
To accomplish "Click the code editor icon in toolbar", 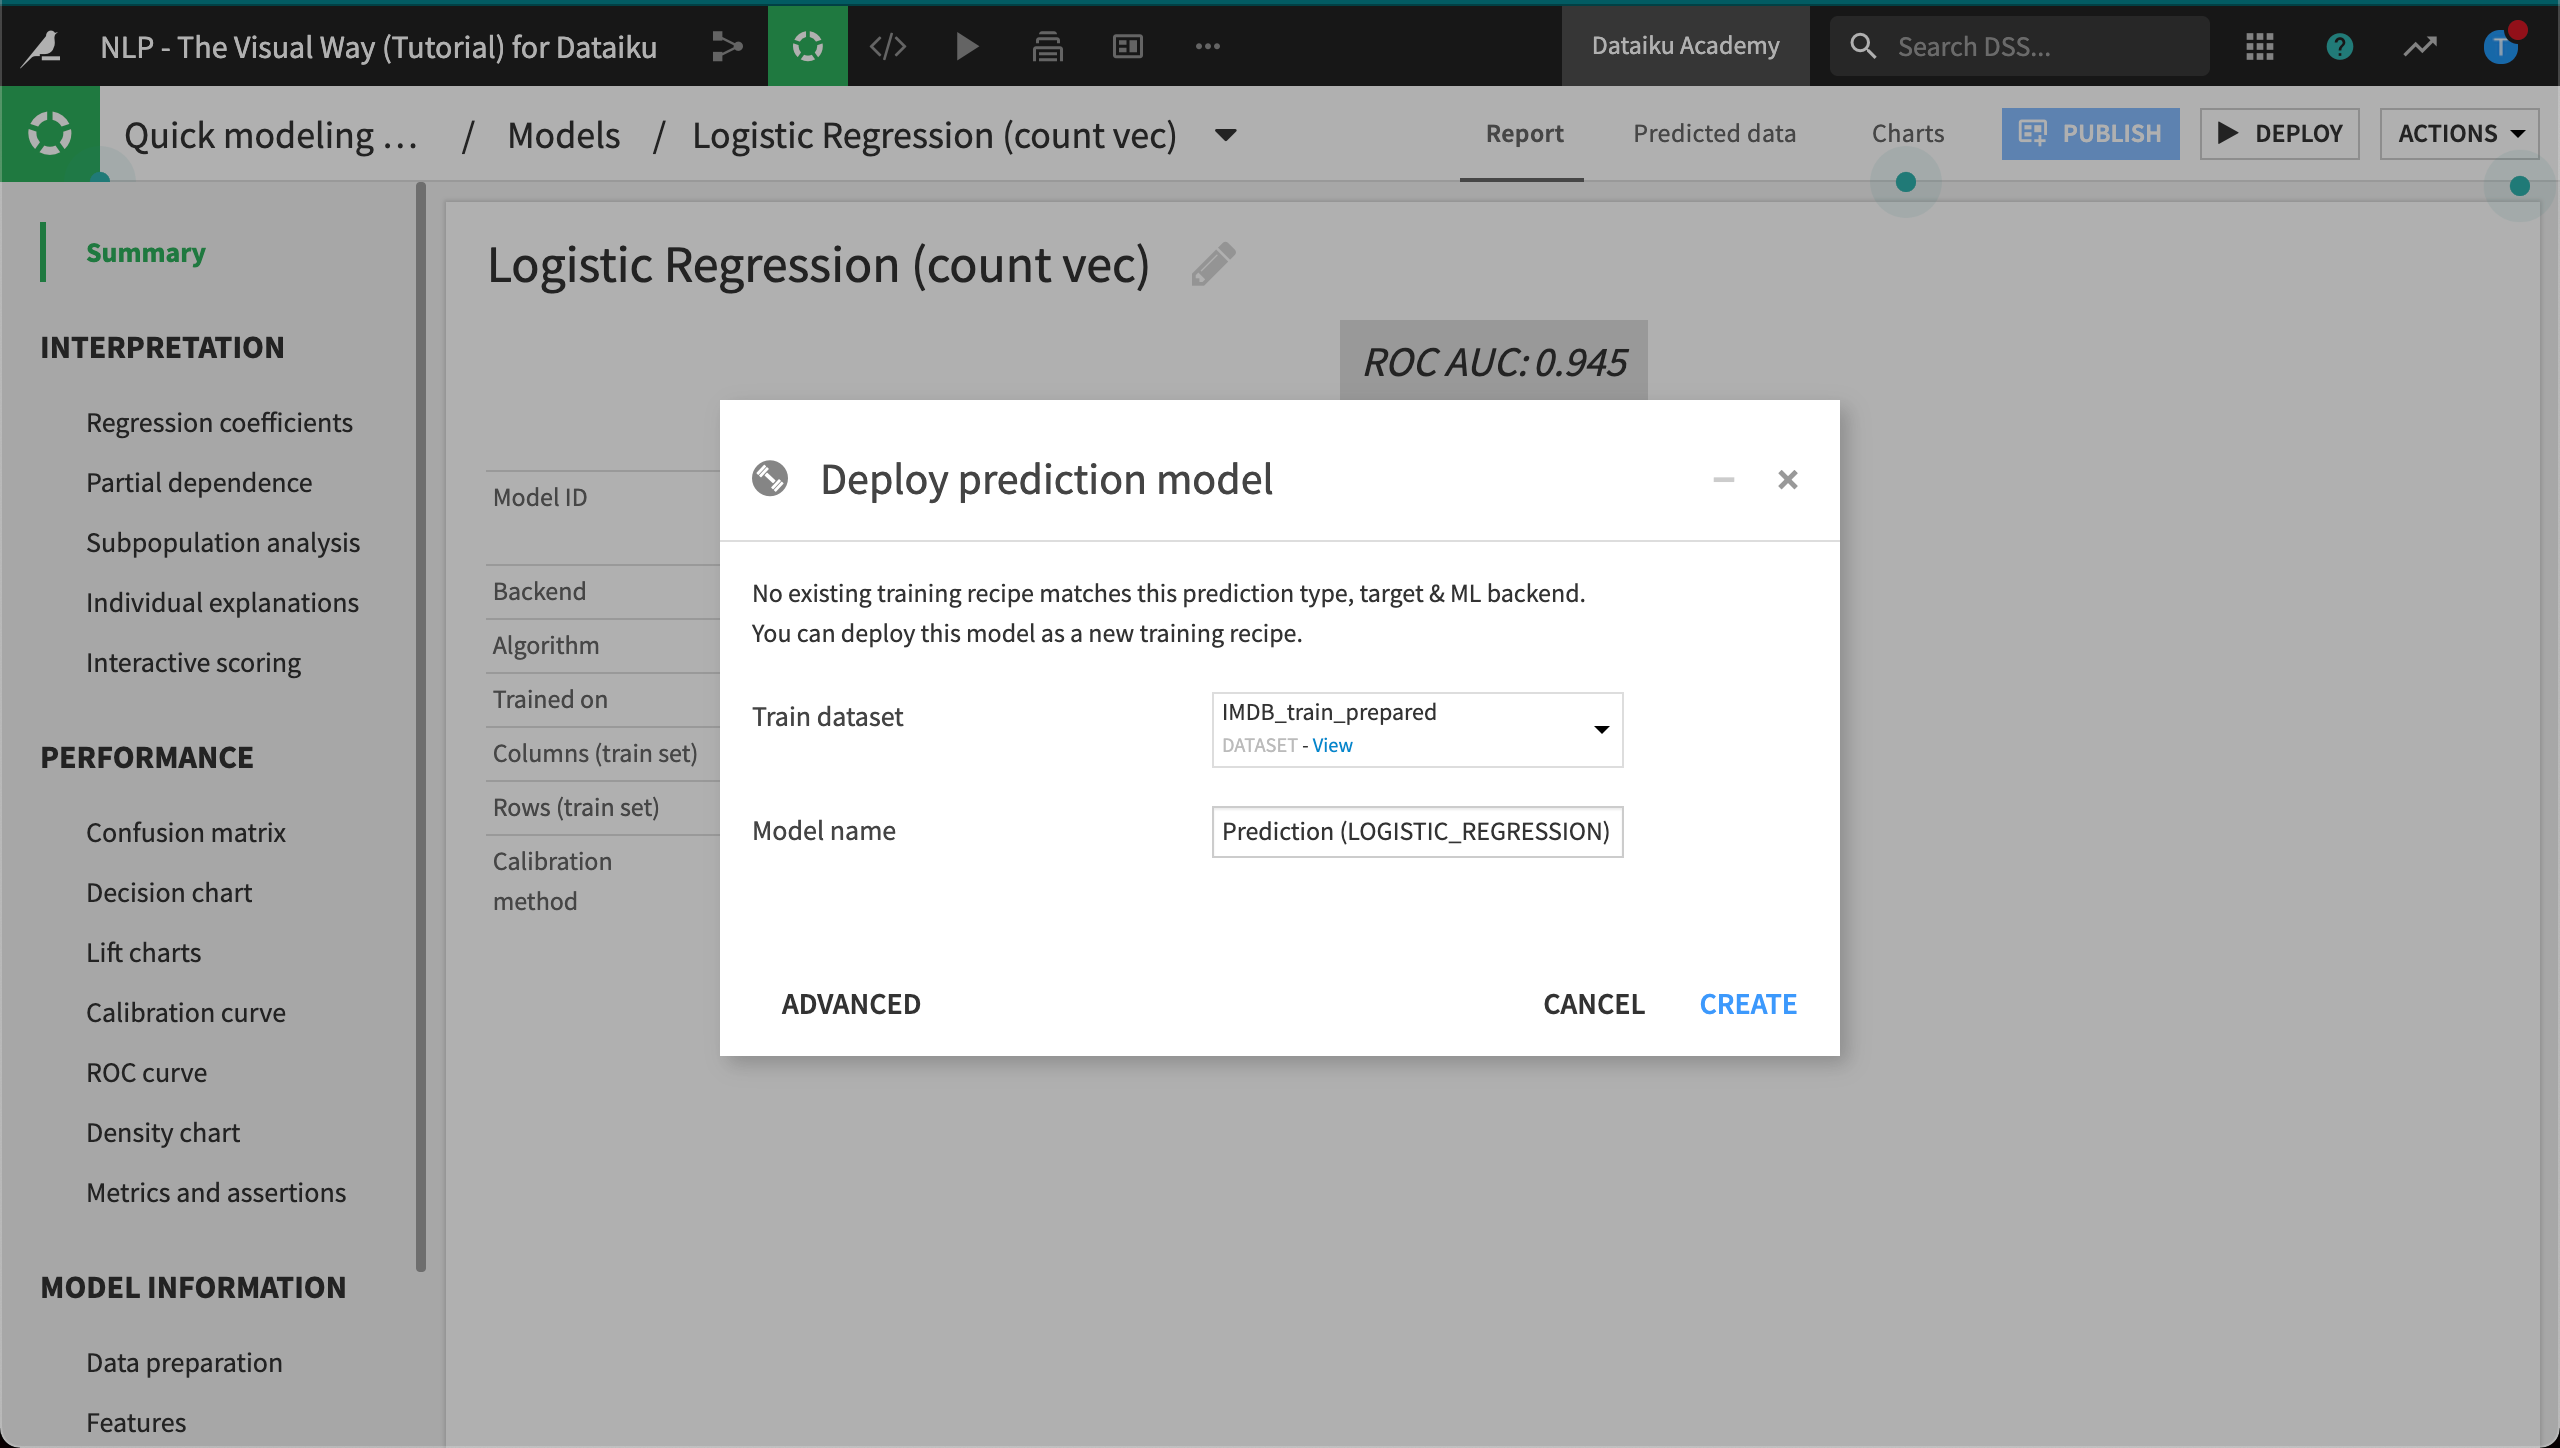I will pyautogui.click(x=888, y=47).
